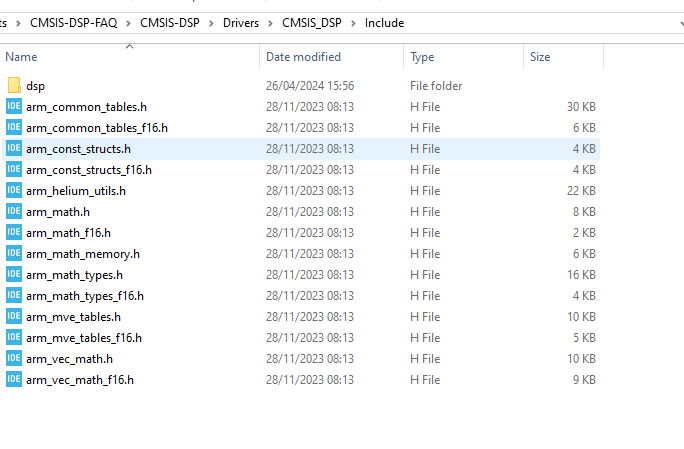The width and height of the screenshot is (684, 449).
Task: Click the arm_mve_tables_f16.h file icon
Action: [14, 337]
